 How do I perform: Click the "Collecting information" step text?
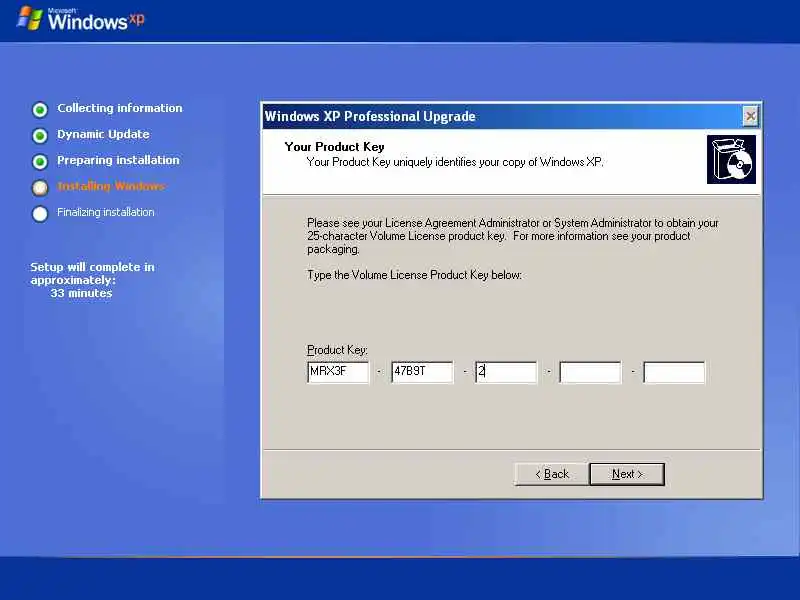coord(119,108)
